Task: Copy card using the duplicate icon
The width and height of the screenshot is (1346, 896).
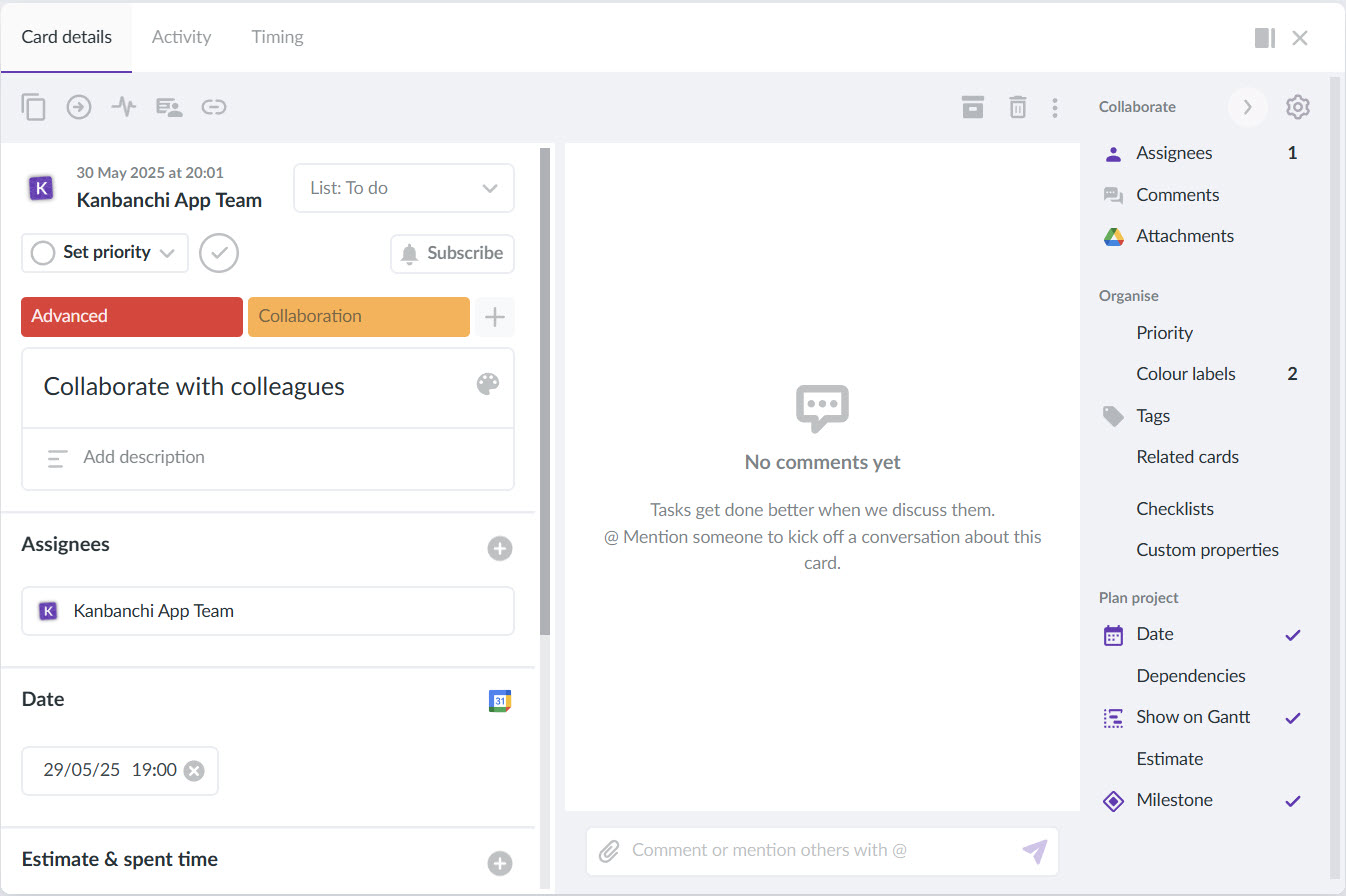Action: pyautogui.click(x=34, y=107)
